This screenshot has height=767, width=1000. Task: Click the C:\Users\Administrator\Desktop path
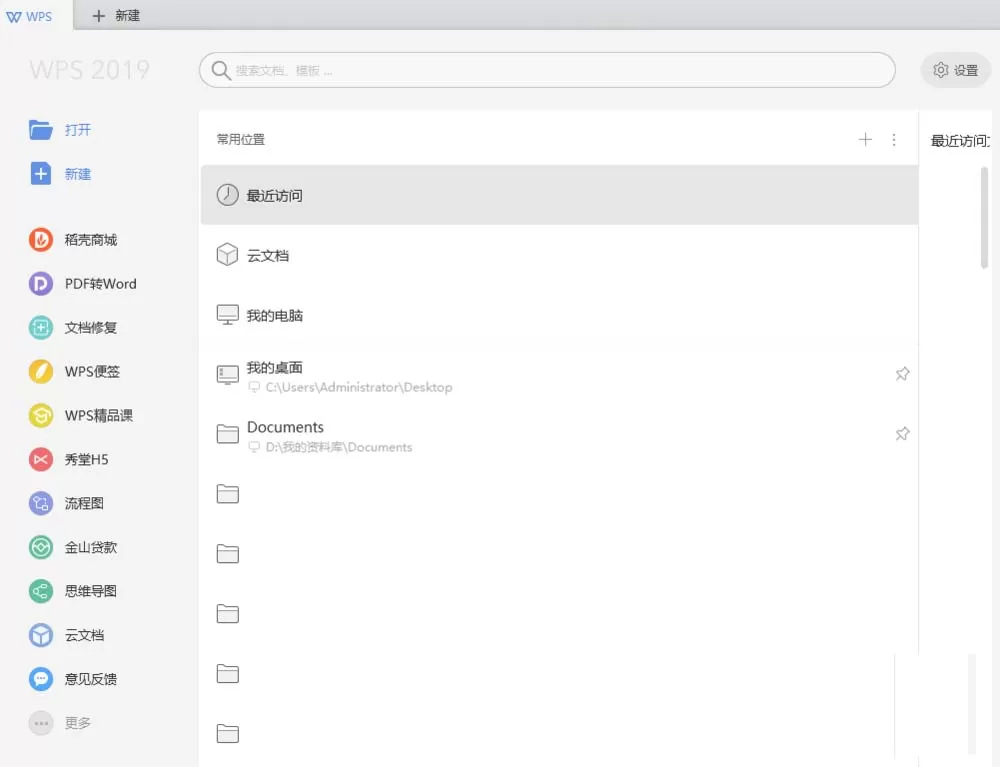click(x=359, y=387)
